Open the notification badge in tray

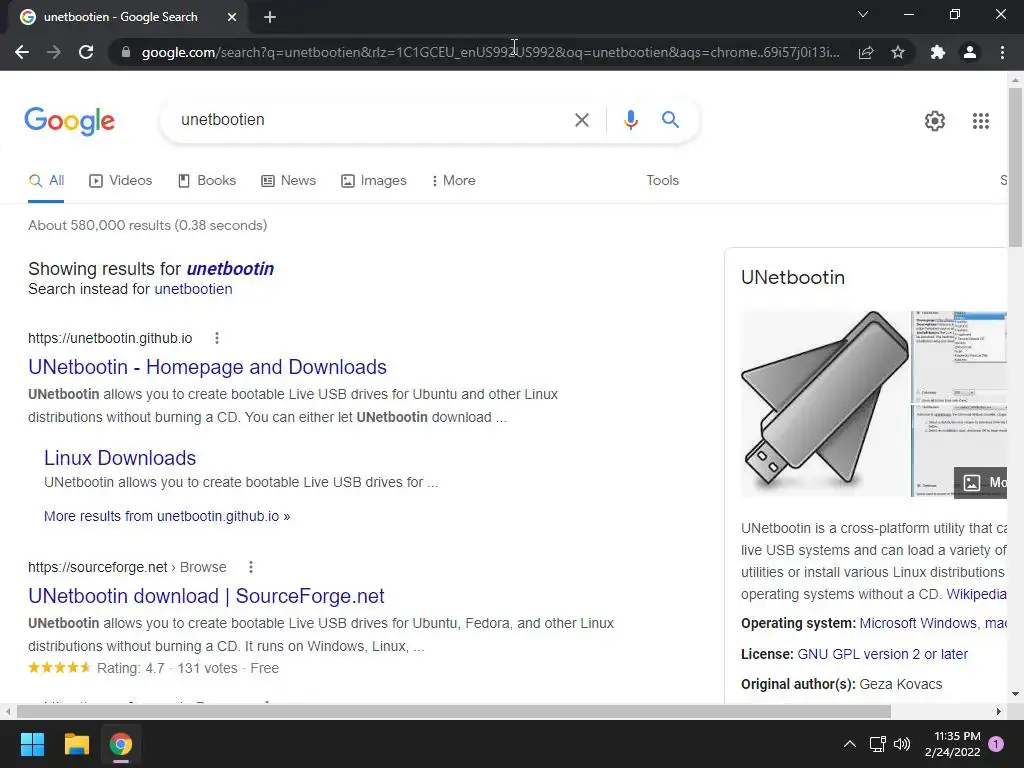click(996, 744)
